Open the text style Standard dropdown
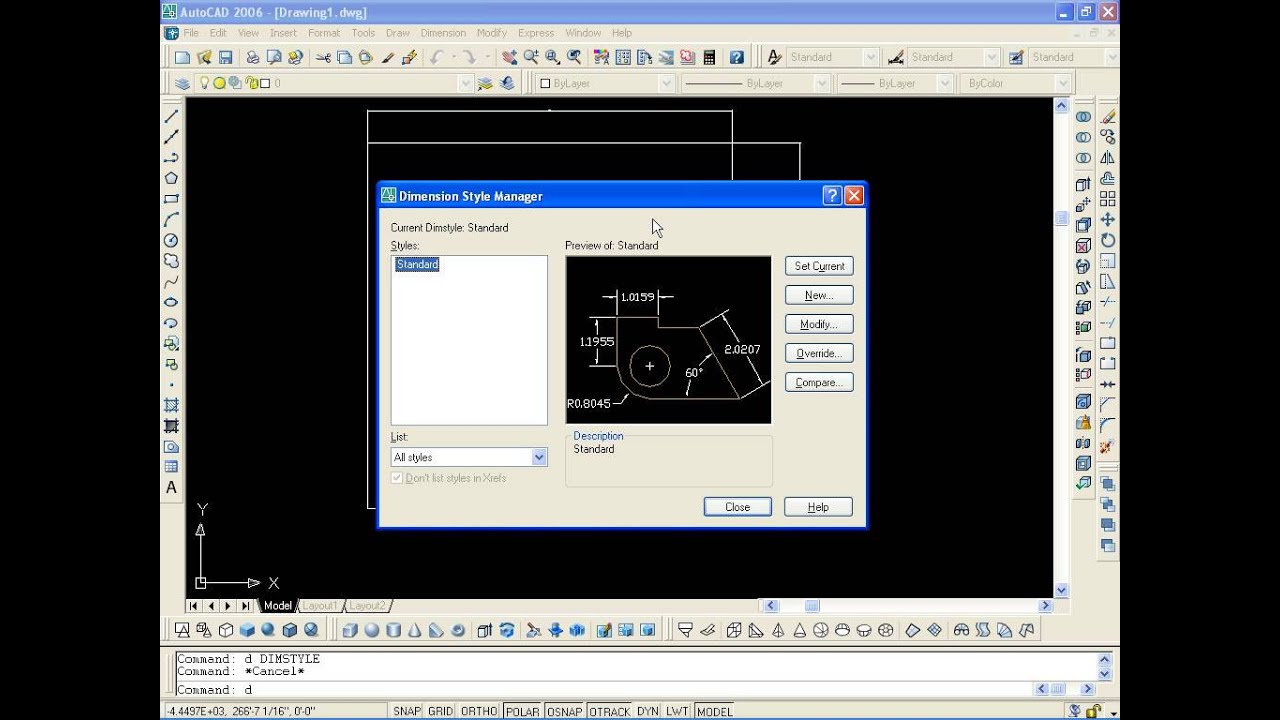The height and width of the screenshot is (720, 1280). (x=870, y=57)
